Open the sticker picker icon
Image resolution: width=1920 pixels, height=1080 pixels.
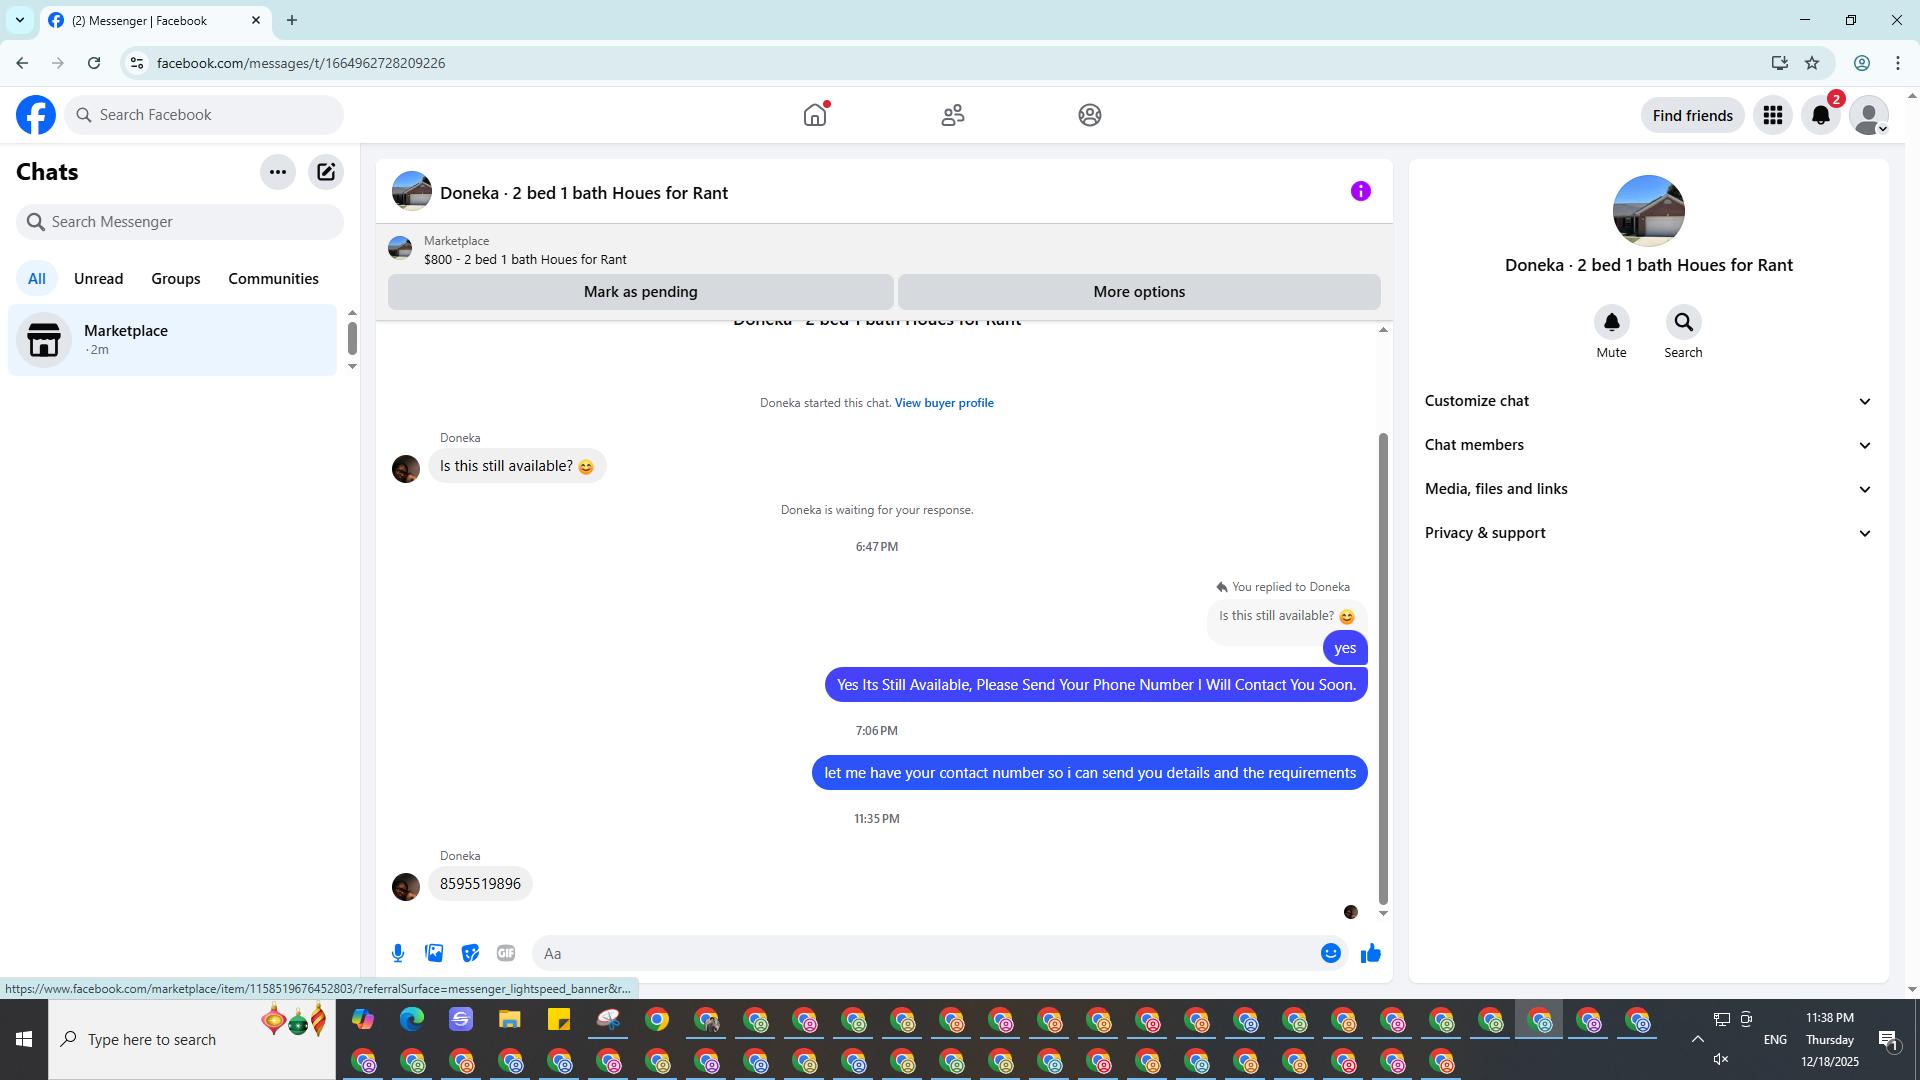point(470,953)
